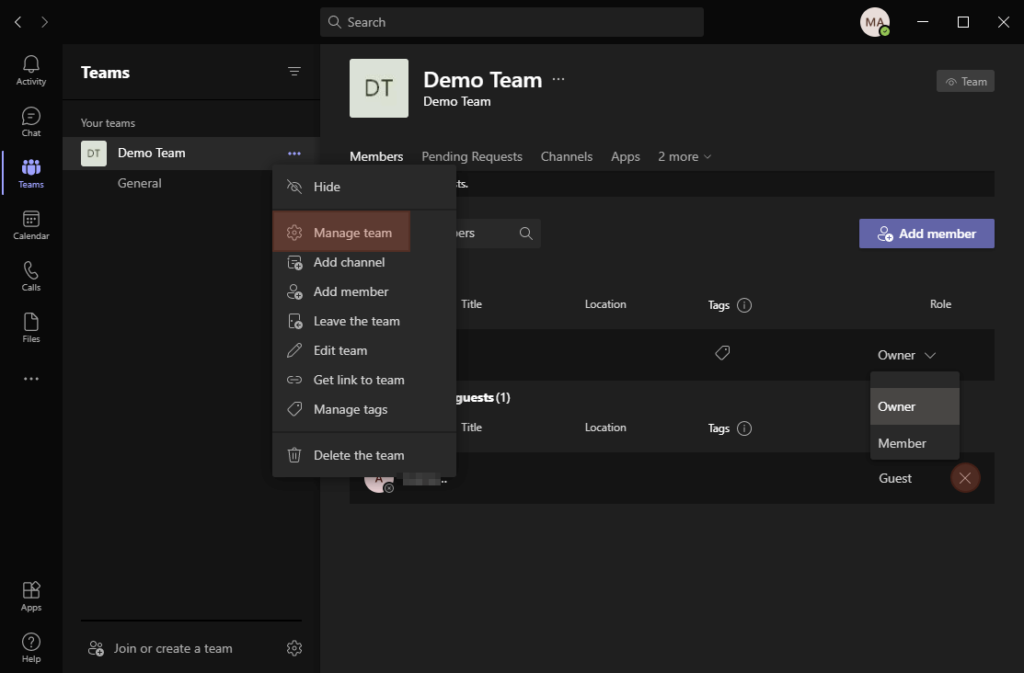Click the Team visibility badge

[x=965, y=82]
